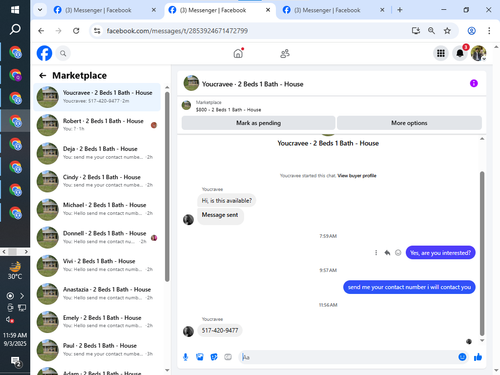Click Mark as pending
The image size is (500, 375).
pyautogui.click(x=258, y=123)
